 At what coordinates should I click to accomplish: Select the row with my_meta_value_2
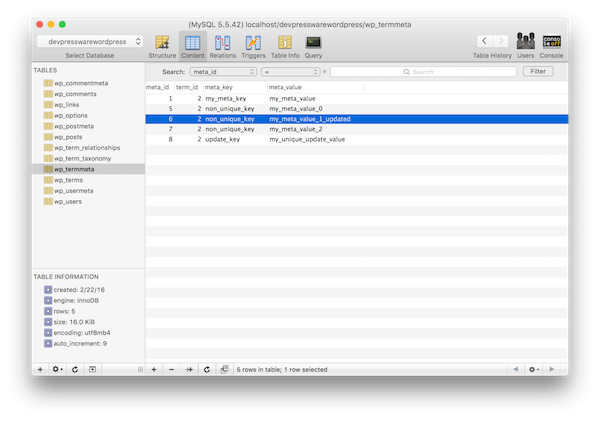[357, 129]
